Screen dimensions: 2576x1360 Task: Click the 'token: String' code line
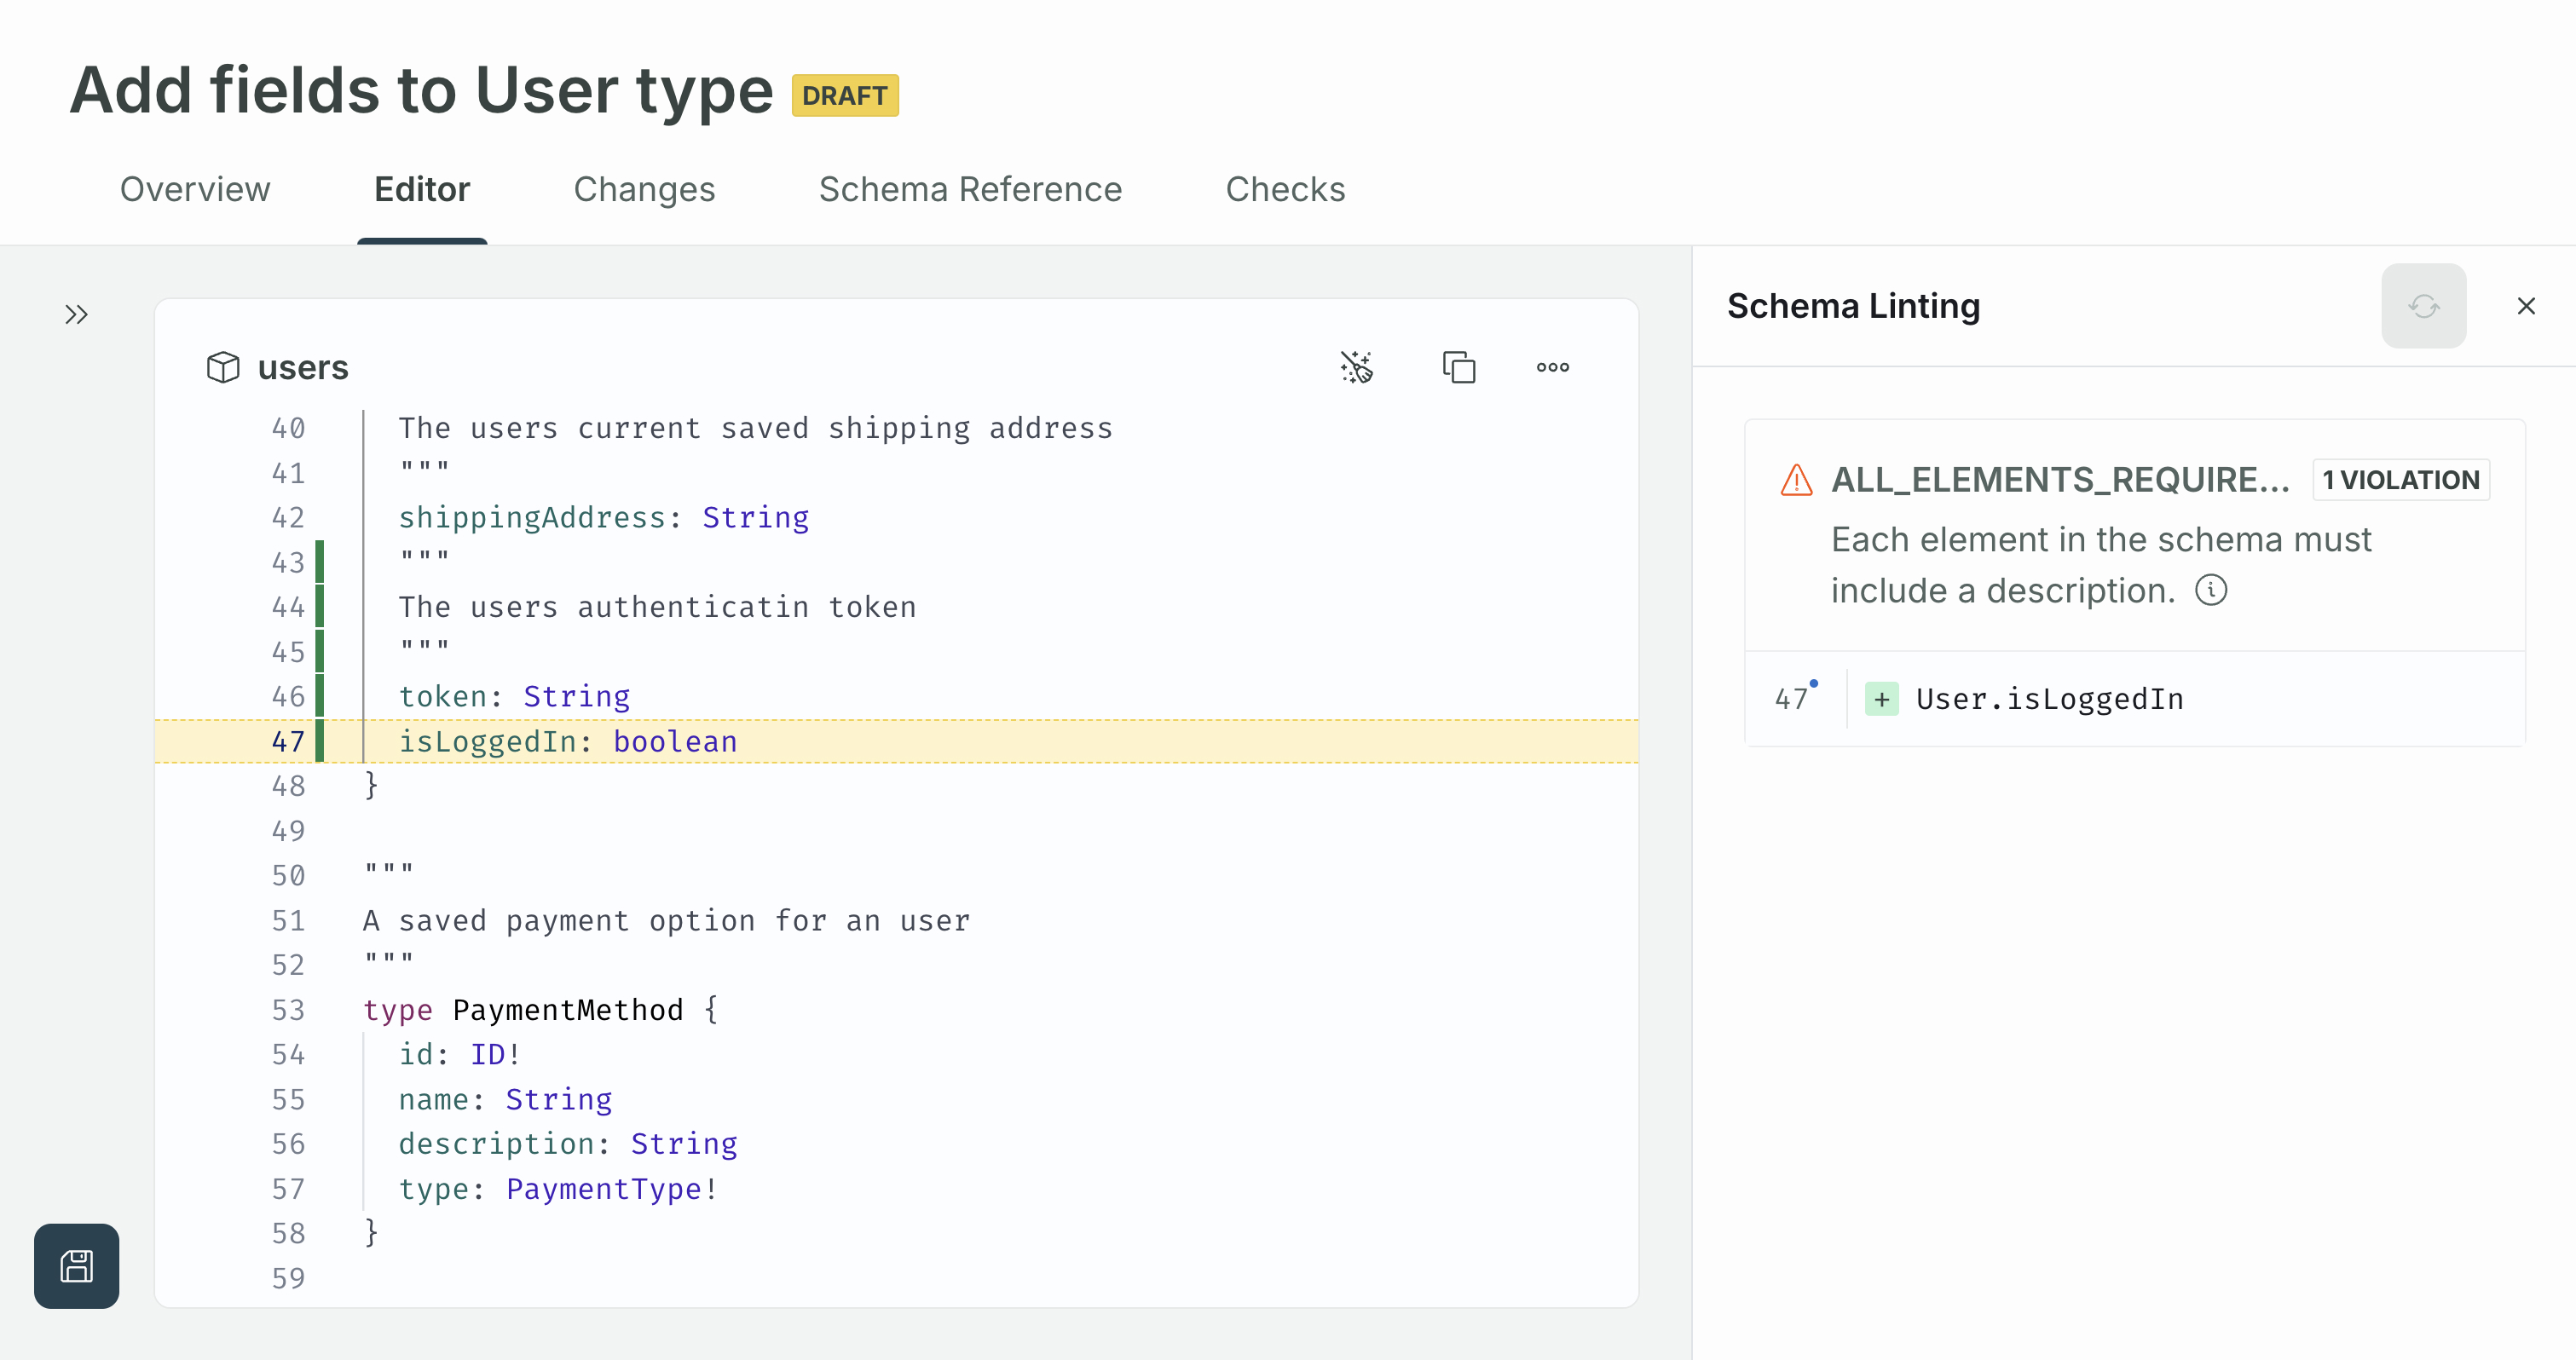point(514,696)
